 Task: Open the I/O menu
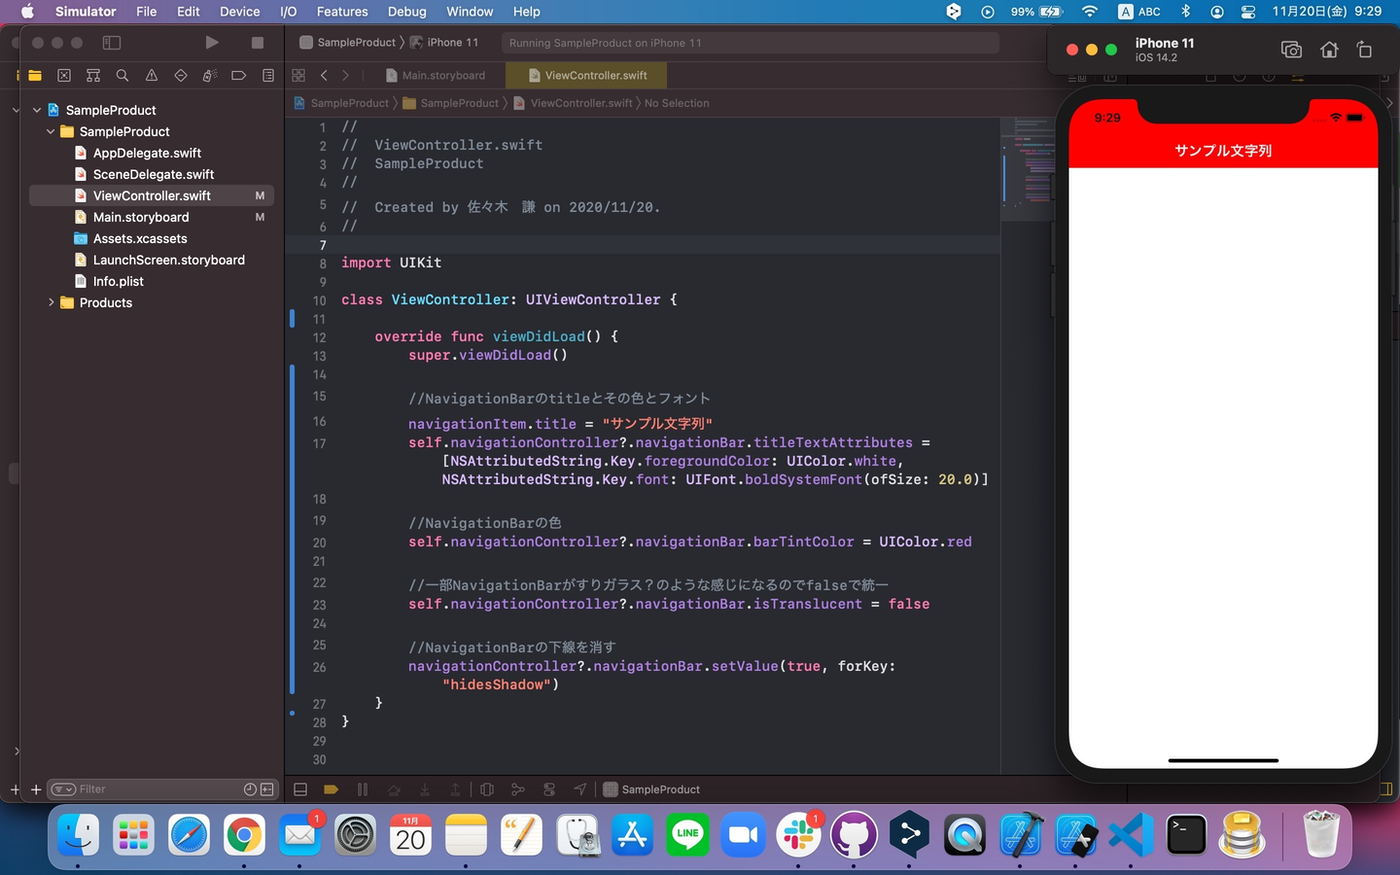pyautogui.click(x=288, y=11)
